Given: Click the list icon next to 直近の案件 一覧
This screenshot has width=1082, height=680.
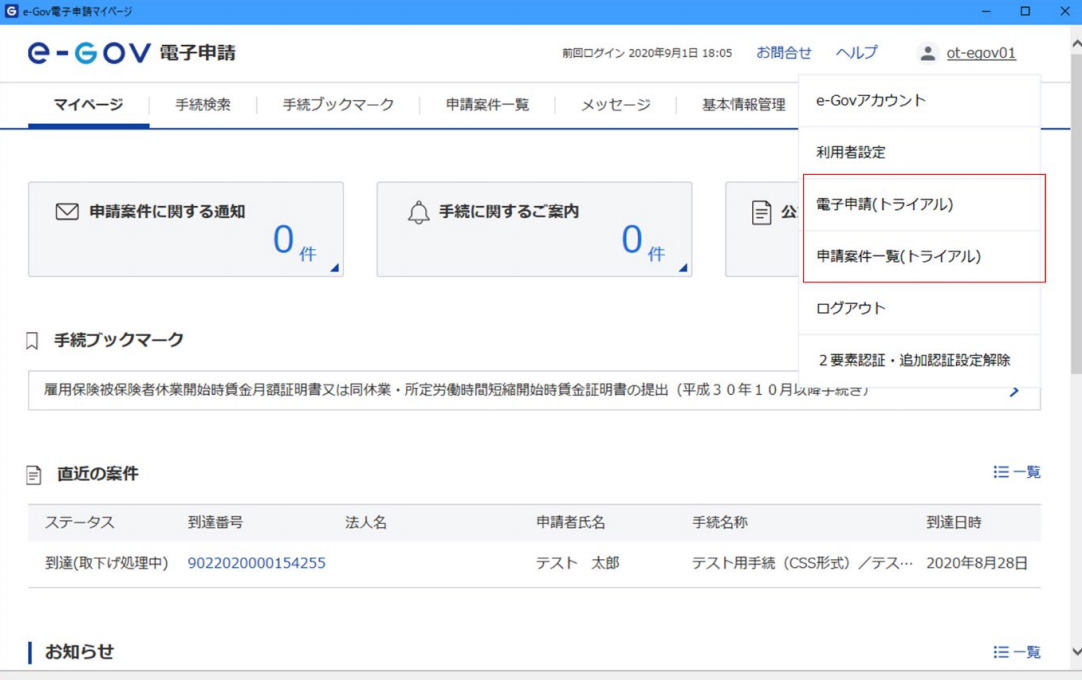Looking at the screenshot, I should click(1001, 472).
